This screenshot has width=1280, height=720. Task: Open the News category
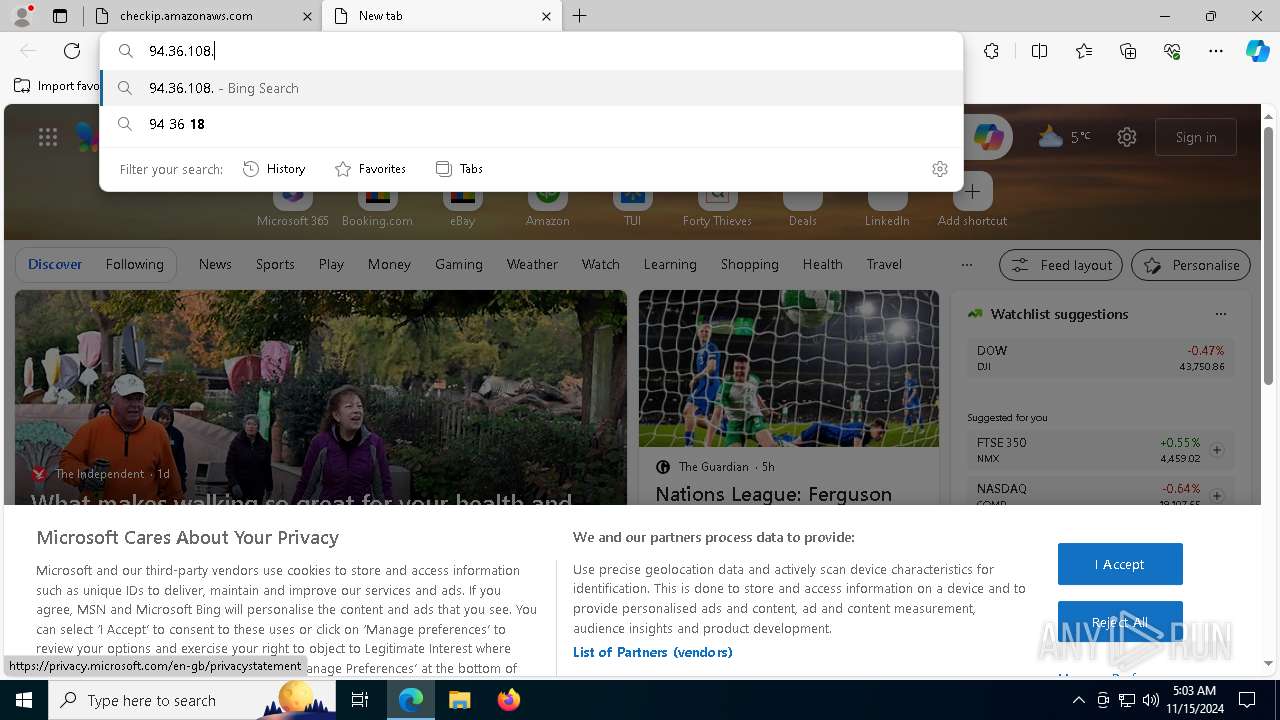click(x=215, y=264)
